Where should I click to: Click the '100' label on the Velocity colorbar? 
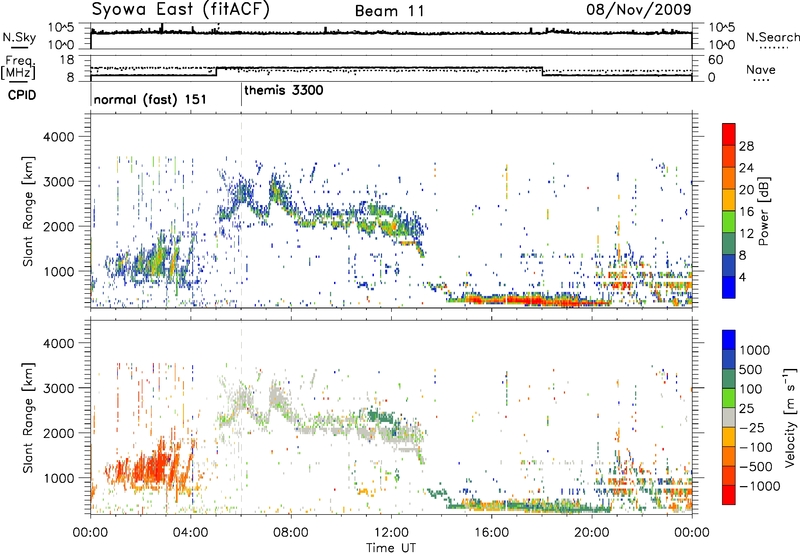coord(751,389)
